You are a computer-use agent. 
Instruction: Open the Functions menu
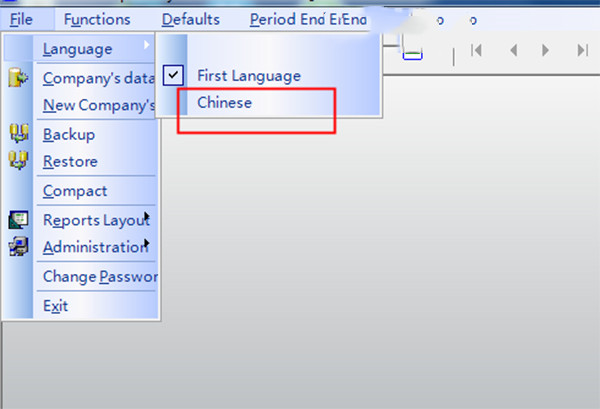[96, 19]
